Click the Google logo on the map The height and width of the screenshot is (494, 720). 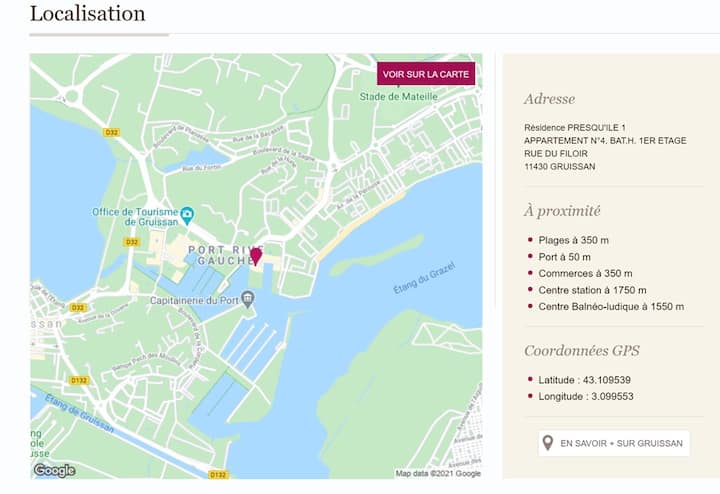pyautogui.click(x=54, y=470)
